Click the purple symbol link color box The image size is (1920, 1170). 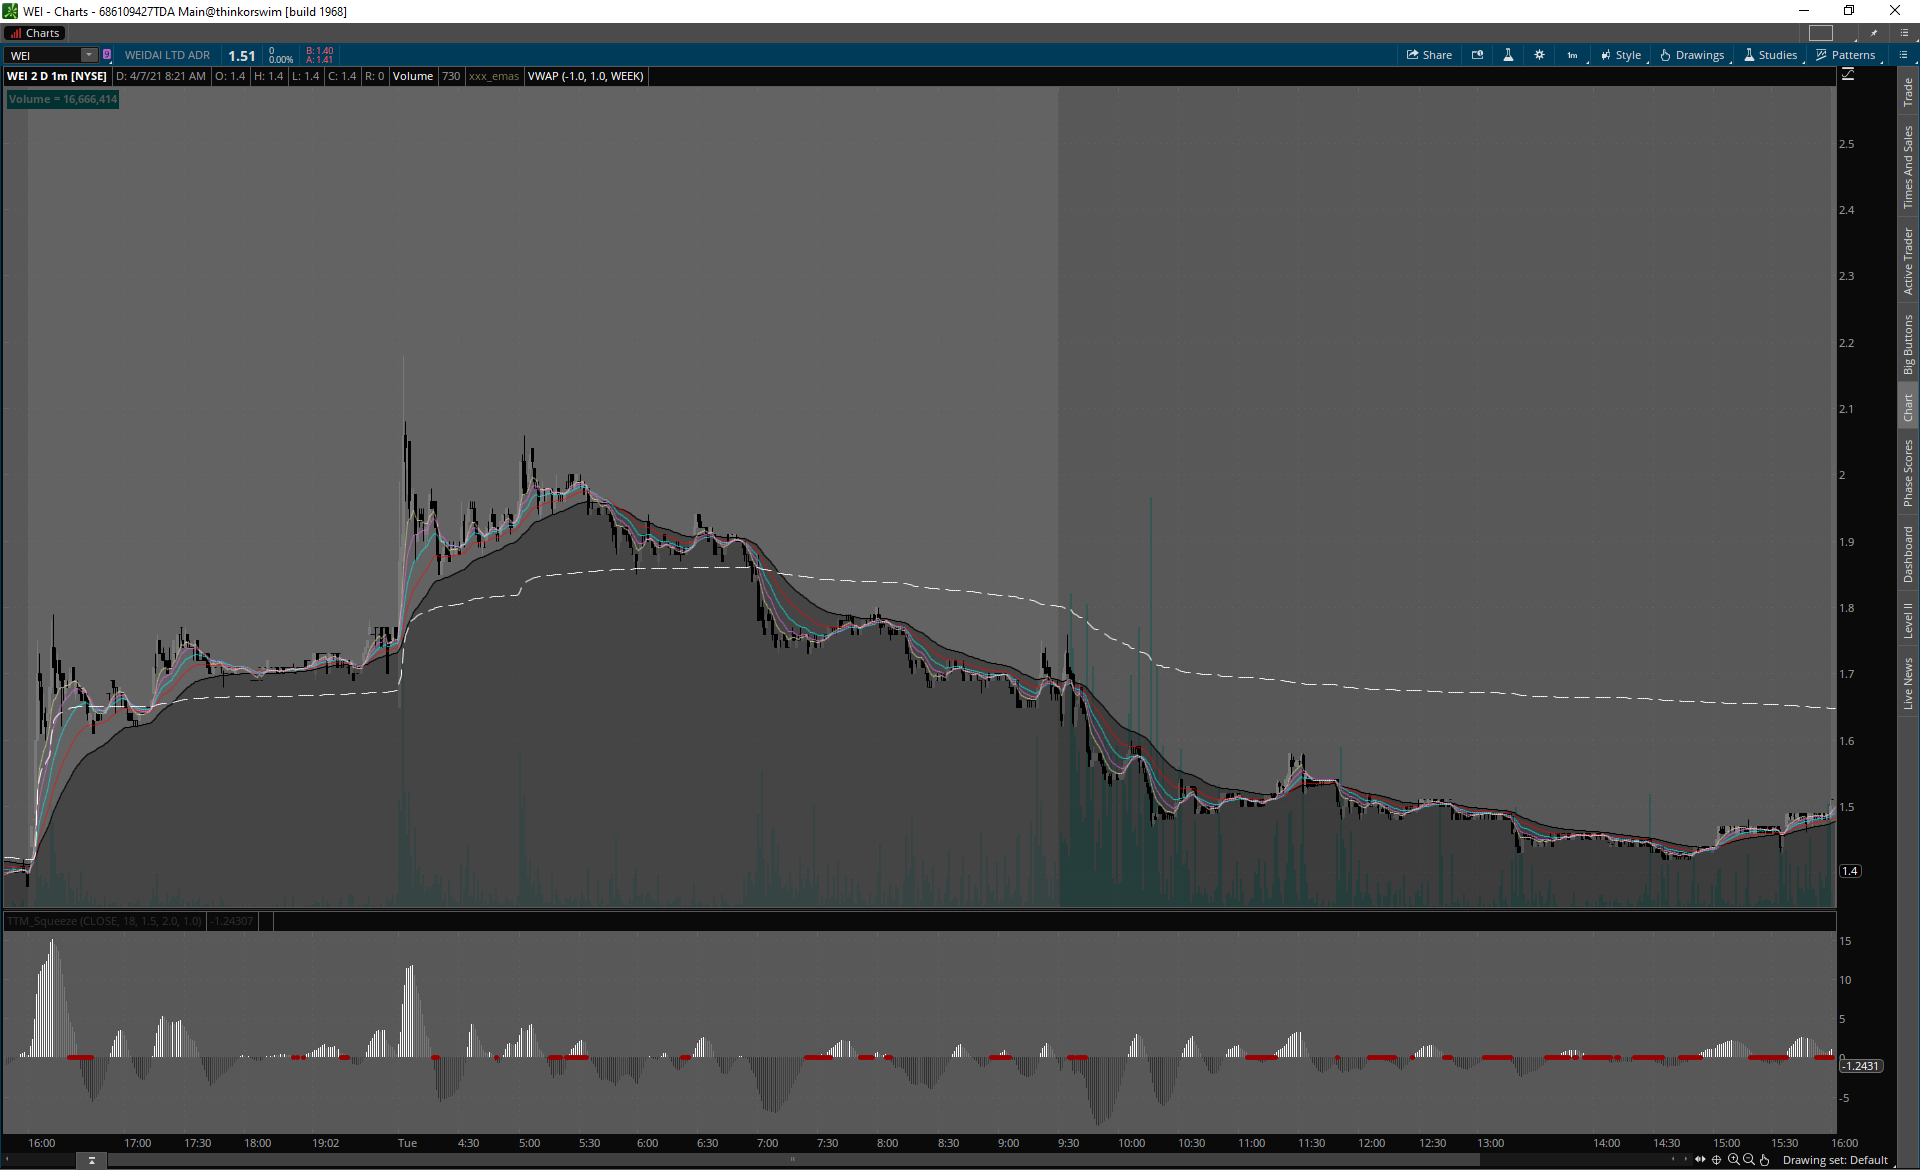click(107, 55)
